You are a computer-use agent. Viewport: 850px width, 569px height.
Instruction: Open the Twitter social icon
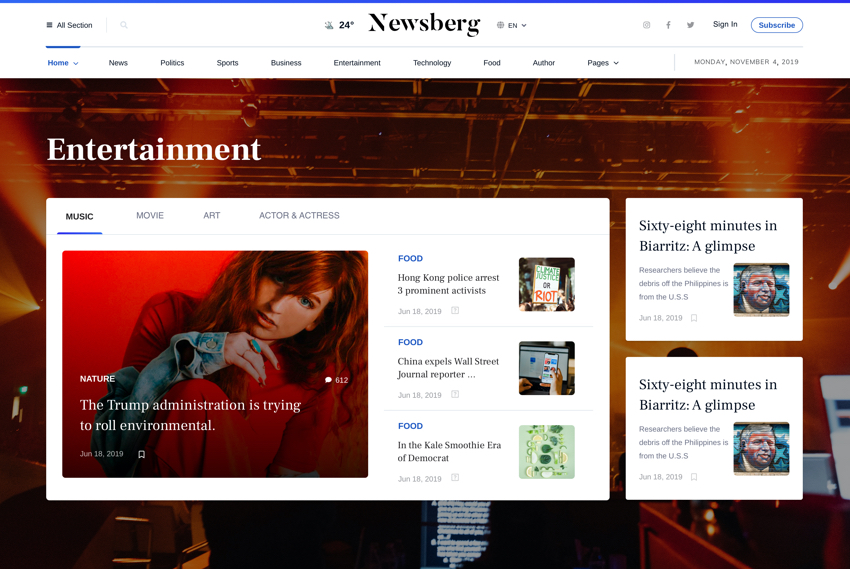click(690, 25)
